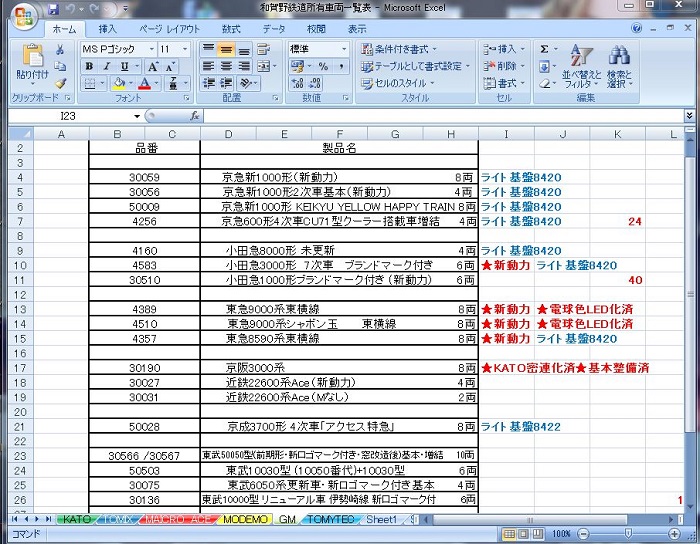Click the Save icon in quick access toolbar
Screen dimensions: 700x544
pyautogui.click(x=54, y=8)
